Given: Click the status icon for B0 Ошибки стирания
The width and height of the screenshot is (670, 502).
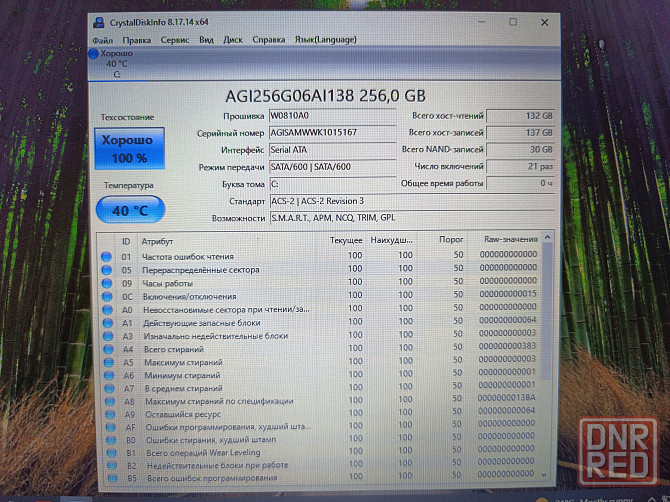Looking at the screenshot, I should [112, 440].
